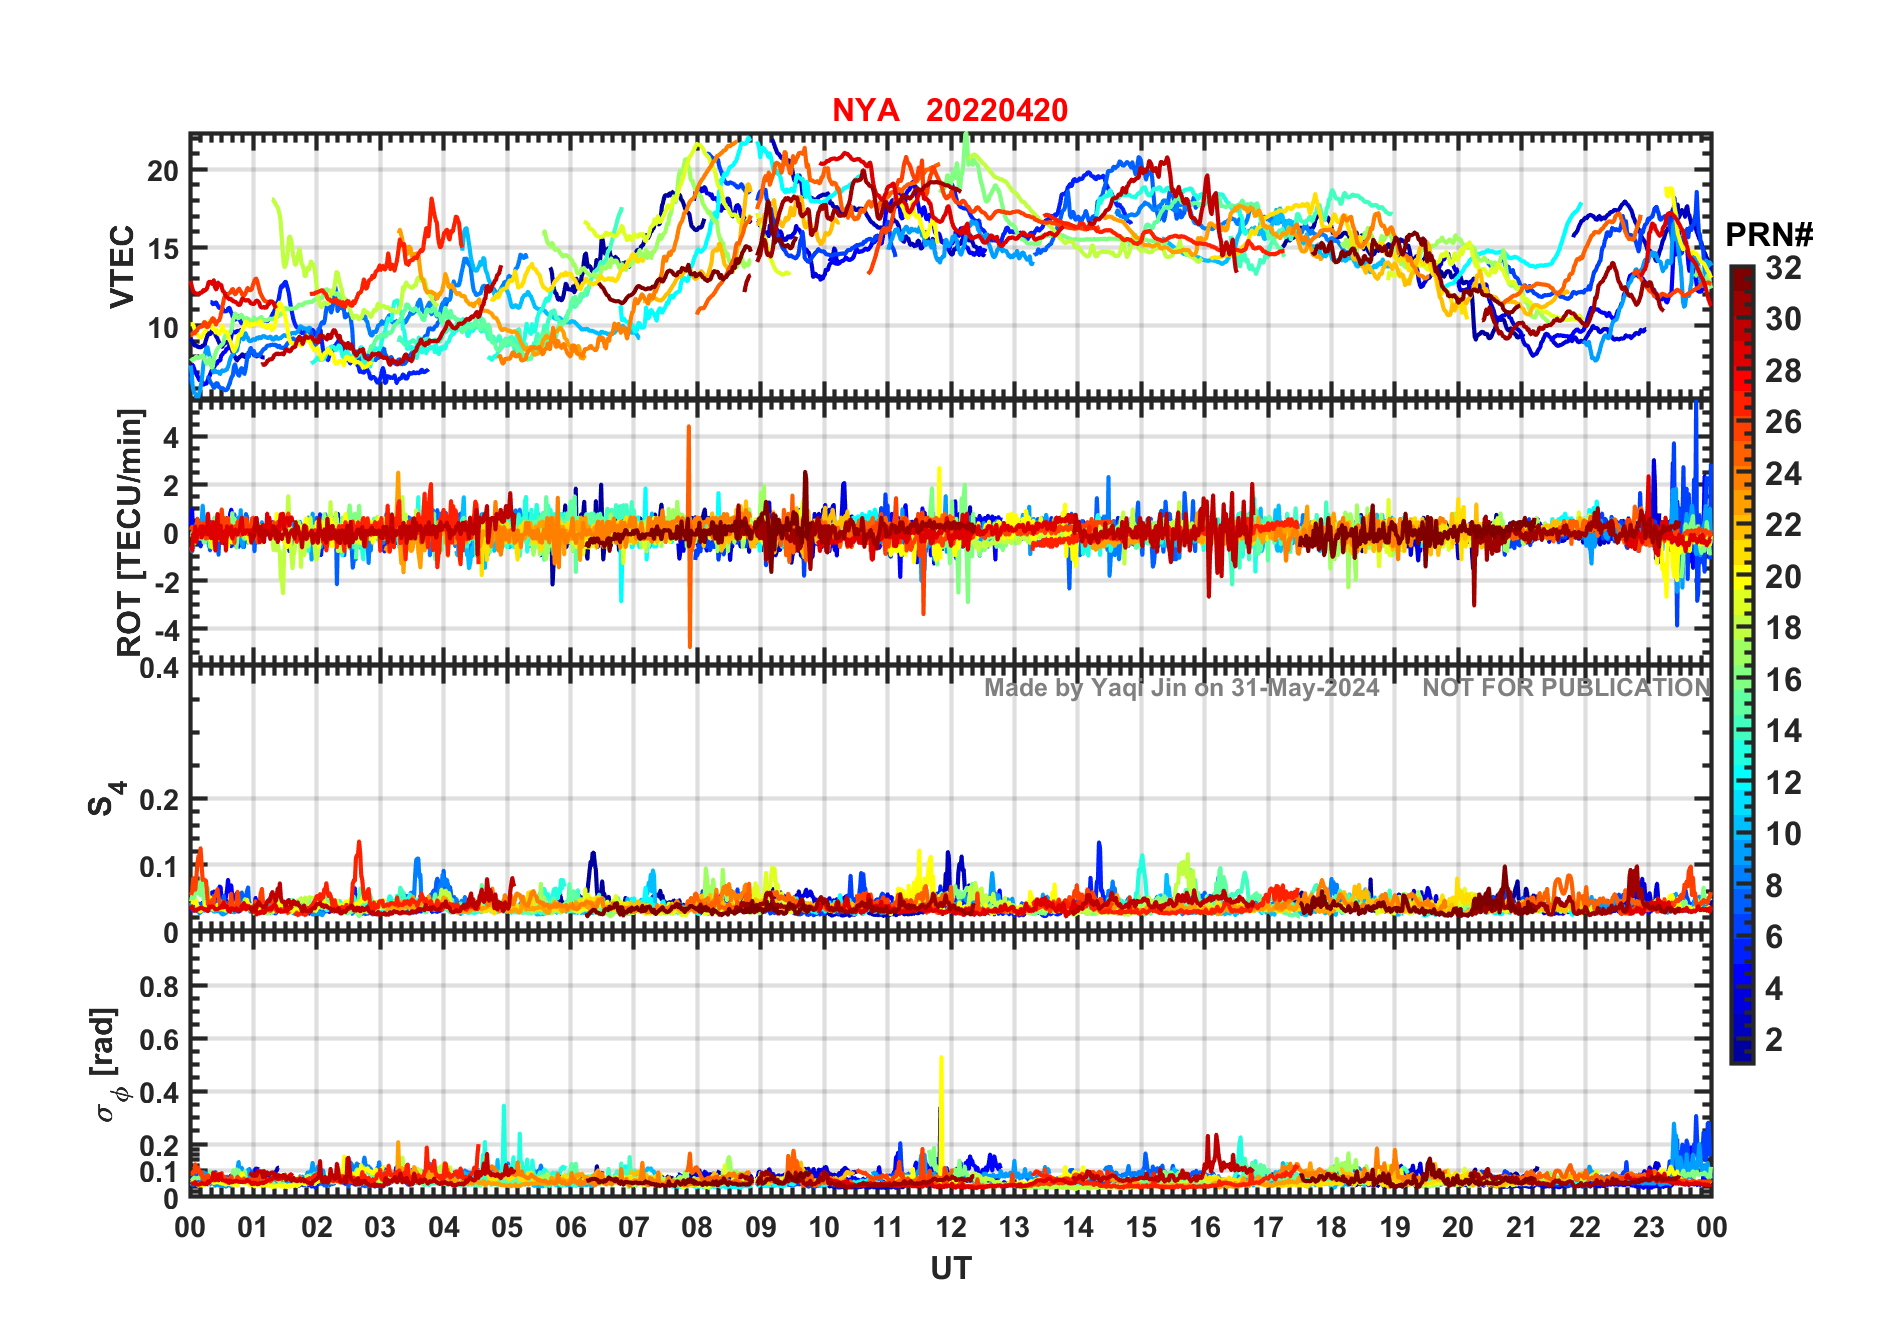Click VTEC y-axis tick 15
This screenshot has height=1330, width=1902.
(x=163, y=249)
